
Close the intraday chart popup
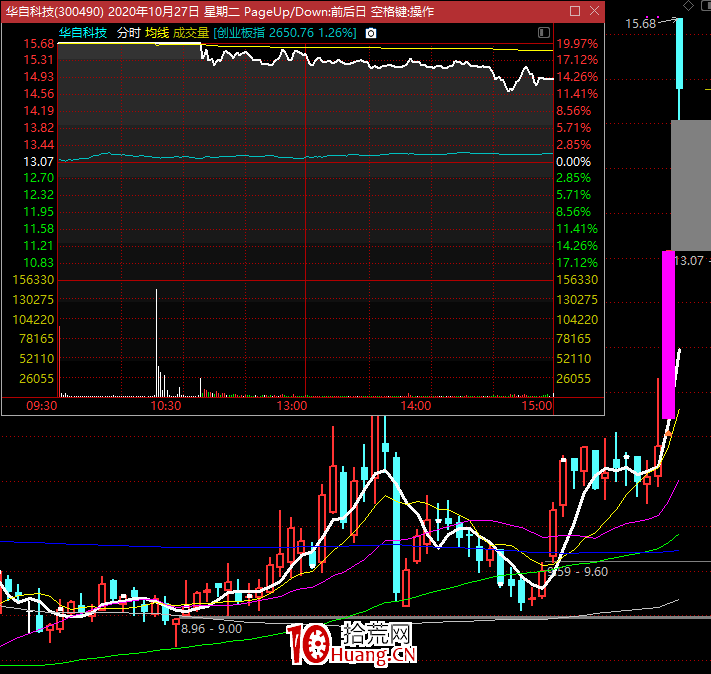(594, 11)
